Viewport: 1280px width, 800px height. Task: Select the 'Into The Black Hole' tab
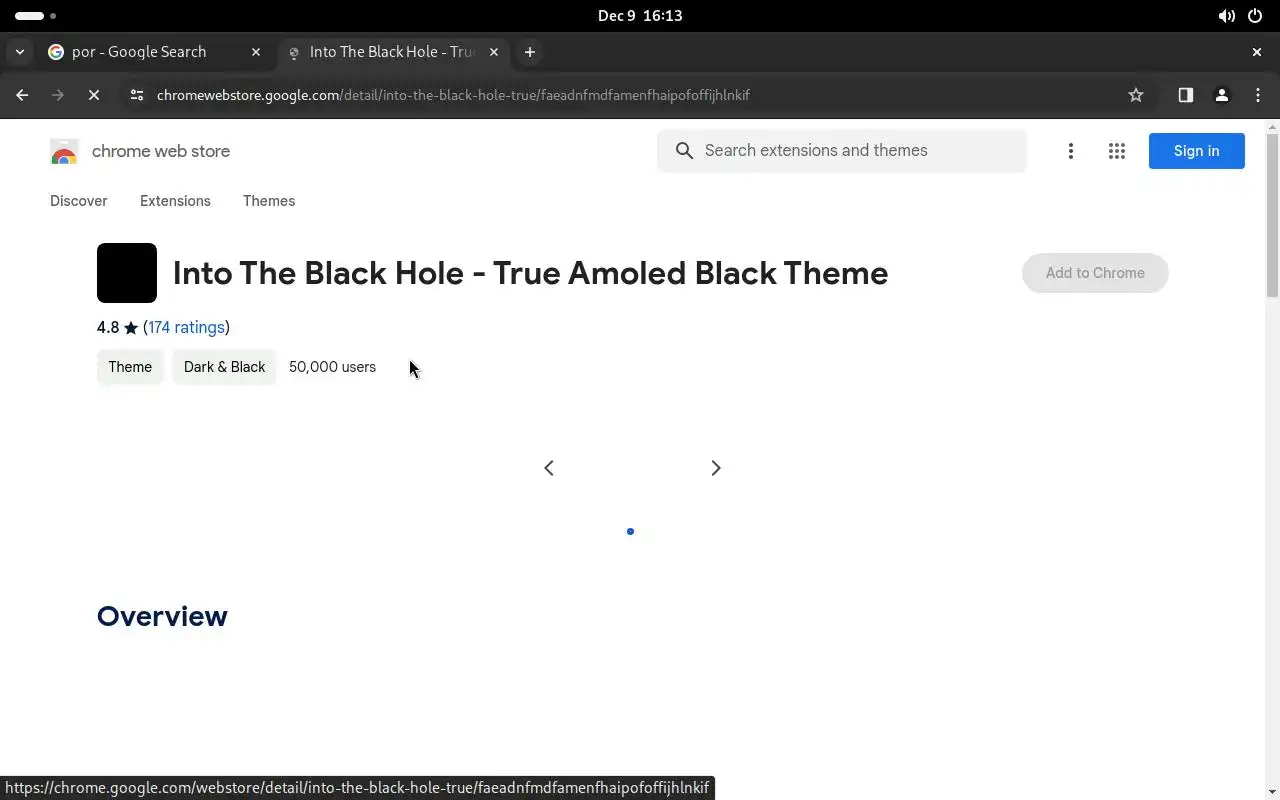[393, 52]
